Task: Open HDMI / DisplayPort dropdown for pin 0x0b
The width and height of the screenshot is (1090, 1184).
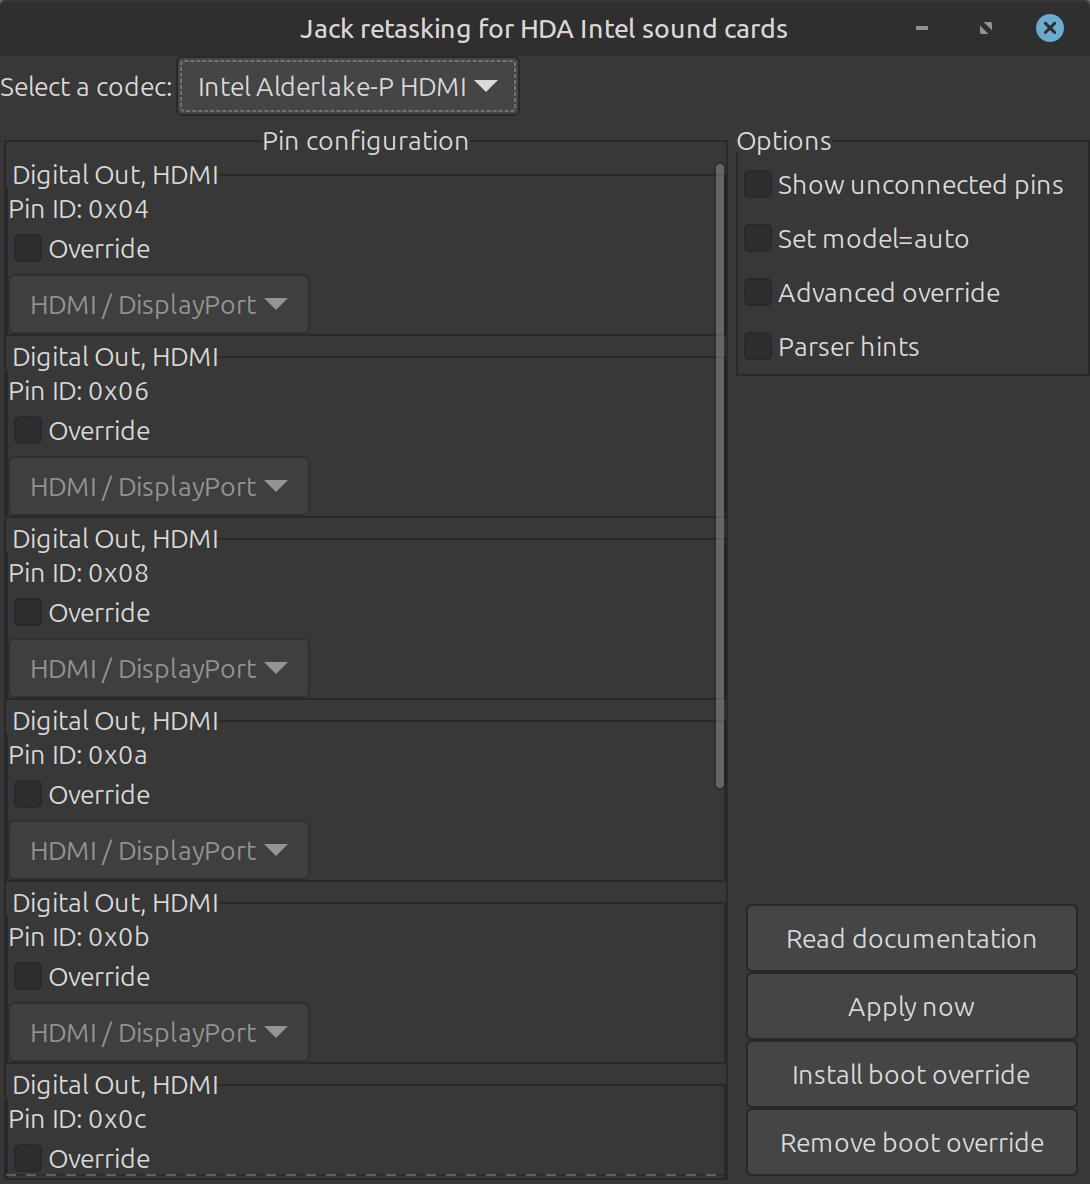Action: click(159, 1033)
